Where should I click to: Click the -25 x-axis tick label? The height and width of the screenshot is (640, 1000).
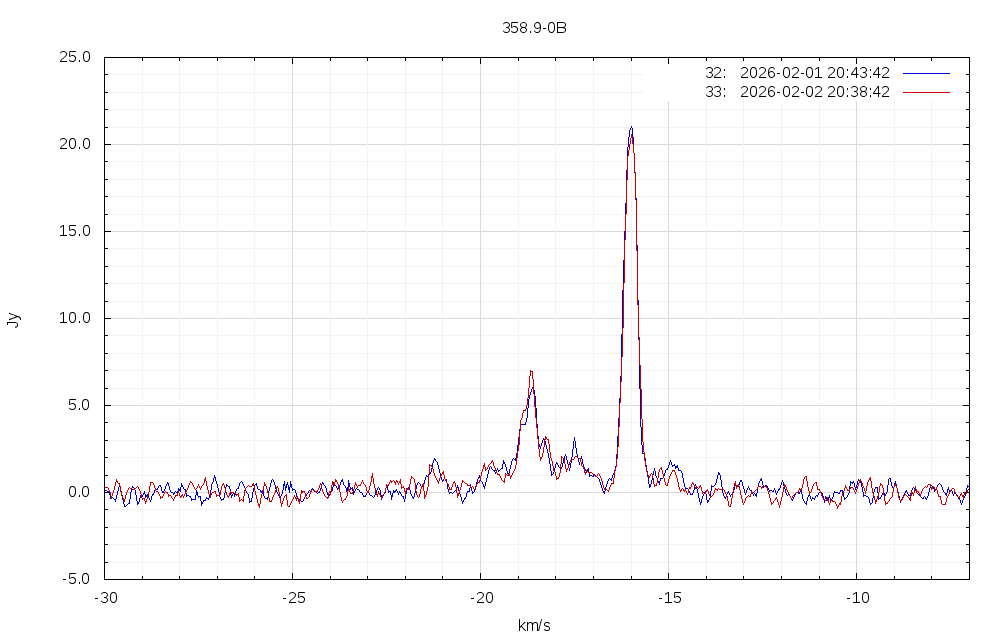(x=292, y=598)
